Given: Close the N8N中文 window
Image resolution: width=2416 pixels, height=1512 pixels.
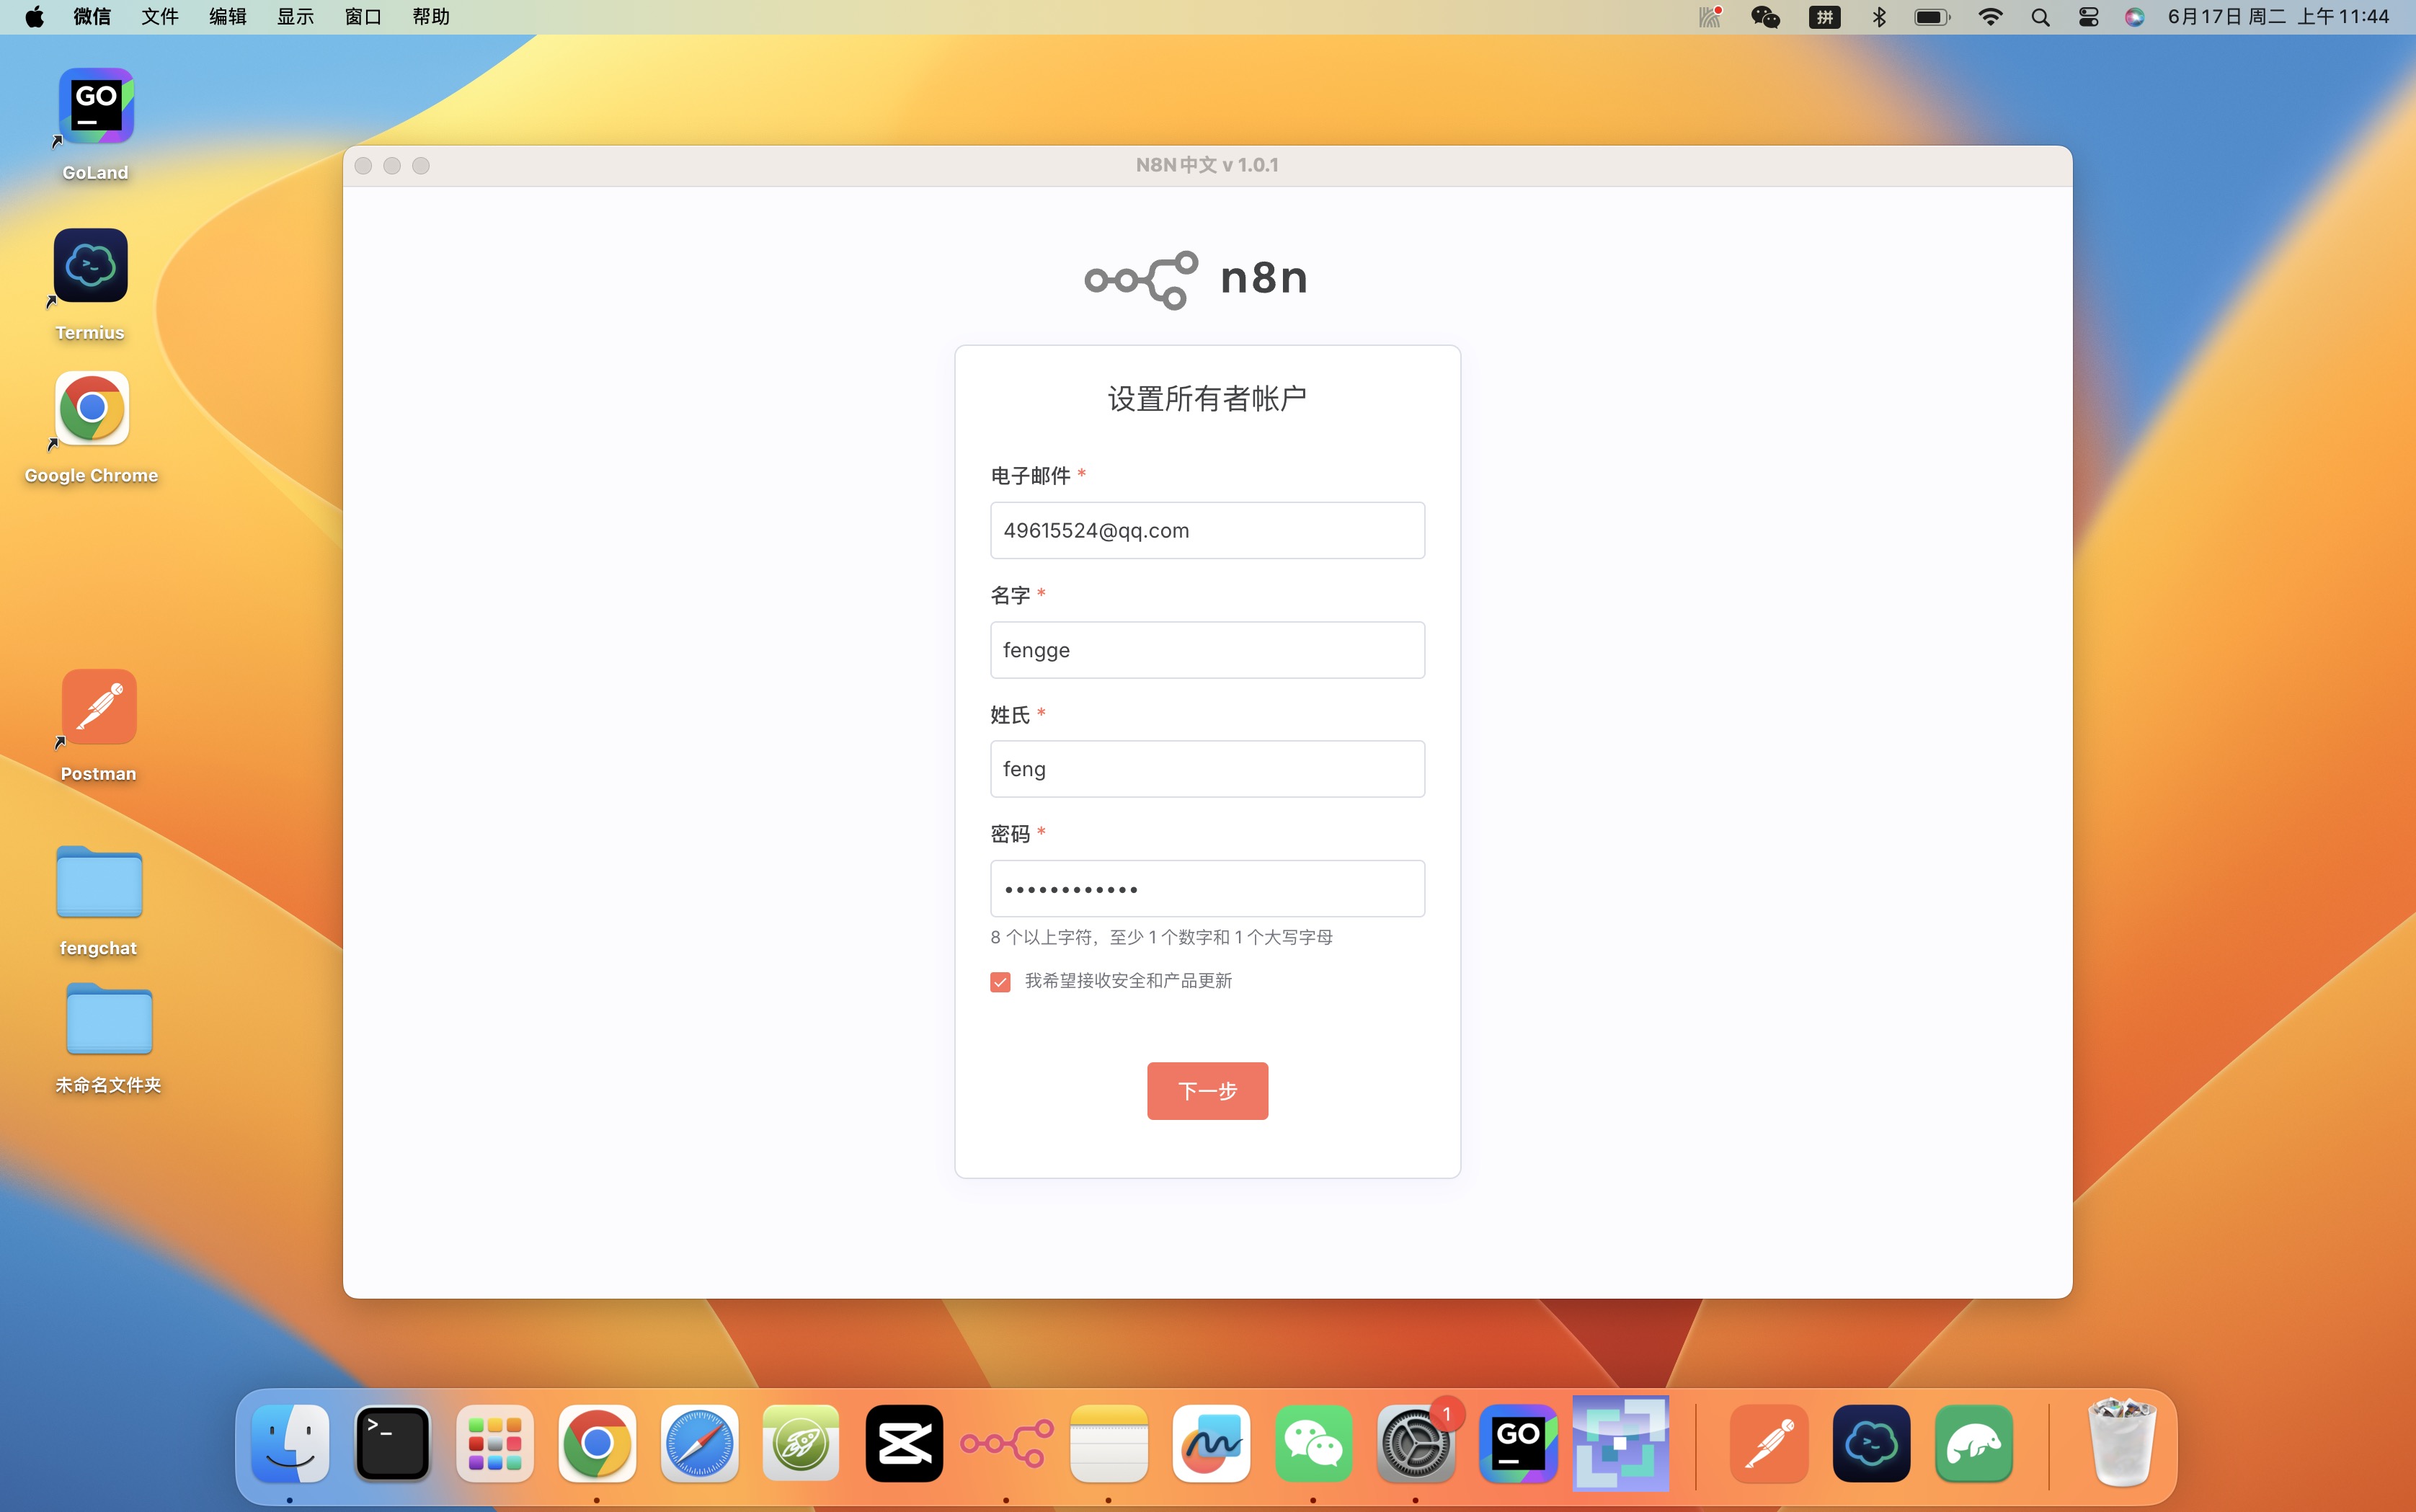Looking at the screenshot, I should pyautogui.click(x=364, y=166).
